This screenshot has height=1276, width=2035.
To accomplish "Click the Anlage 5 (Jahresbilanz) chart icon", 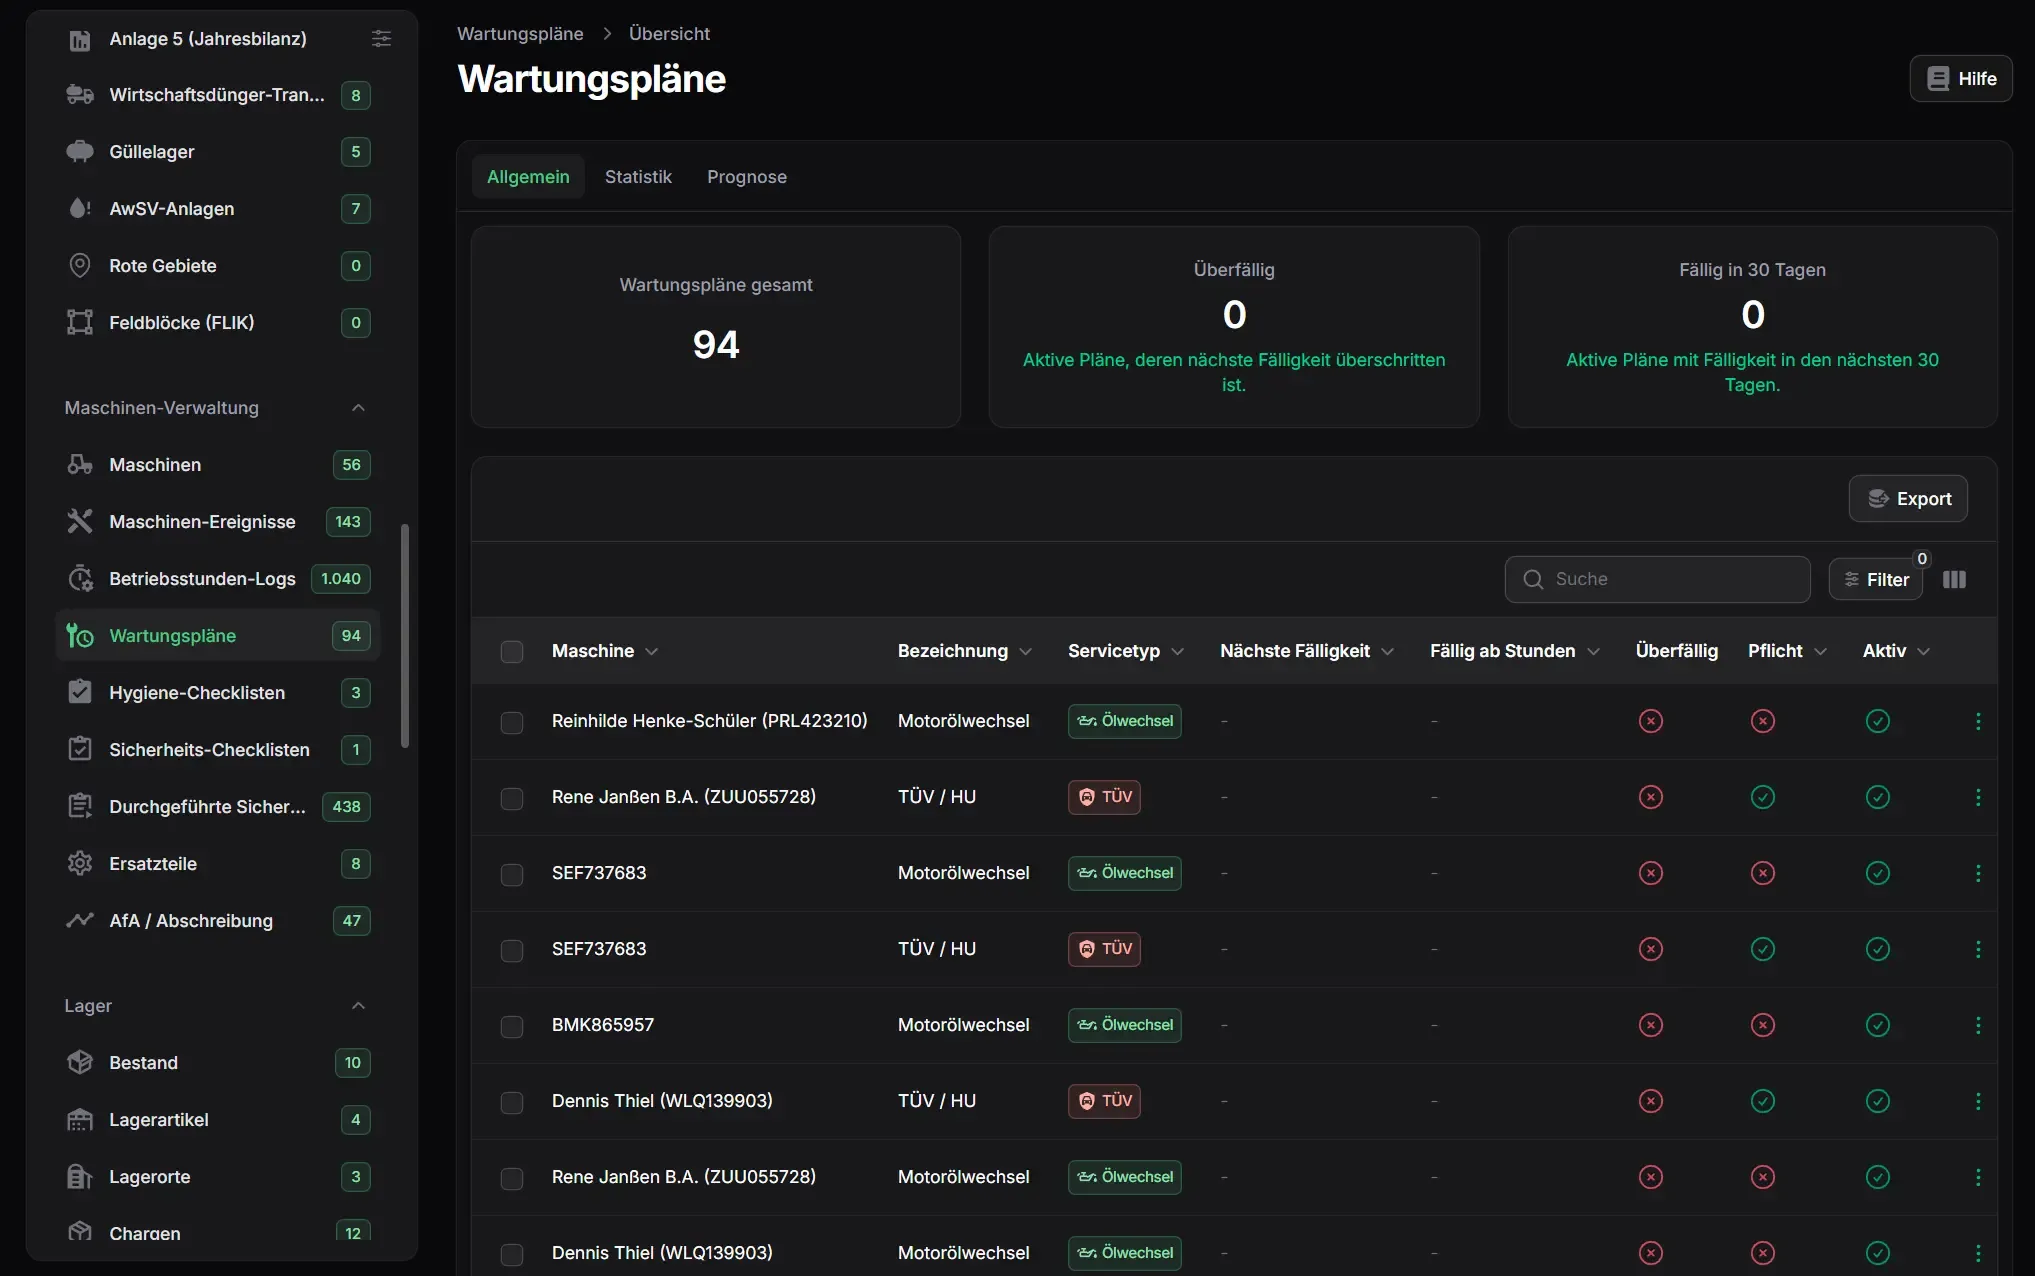I will tap(80, 39).
